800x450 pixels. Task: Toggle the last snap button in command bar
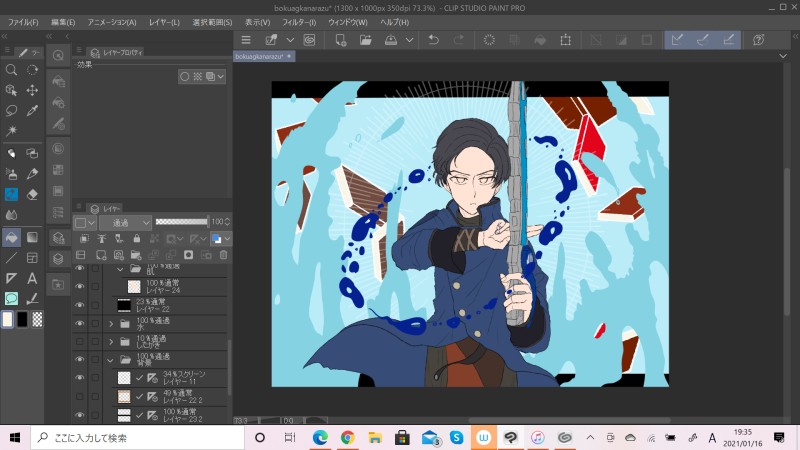pyautogui.click(x=729, y=40)
